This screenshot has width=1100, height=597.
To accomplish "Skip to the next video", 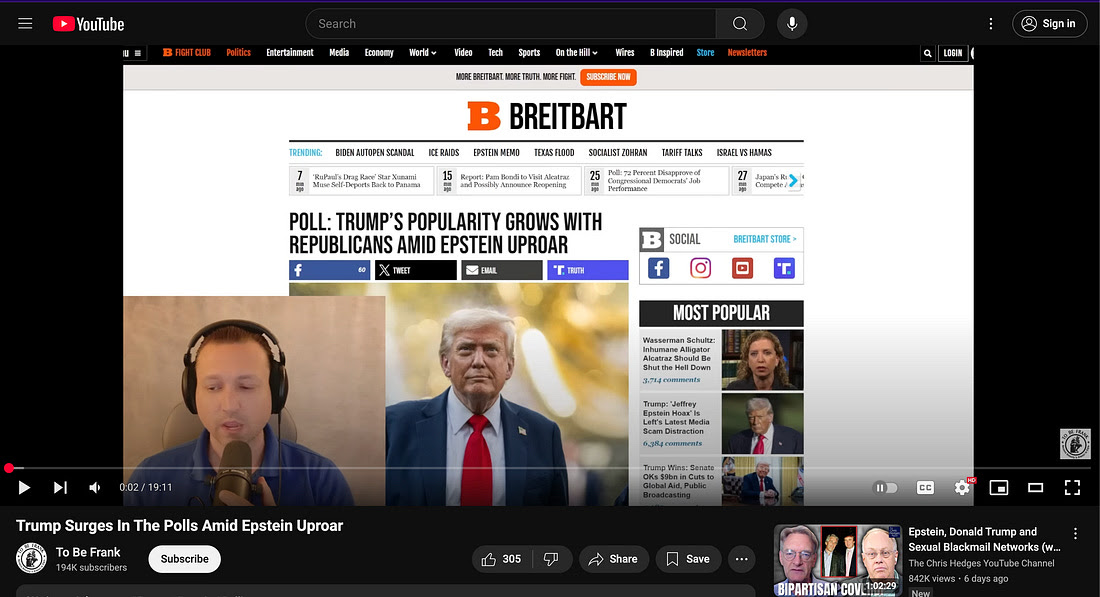I will (60, 488).
